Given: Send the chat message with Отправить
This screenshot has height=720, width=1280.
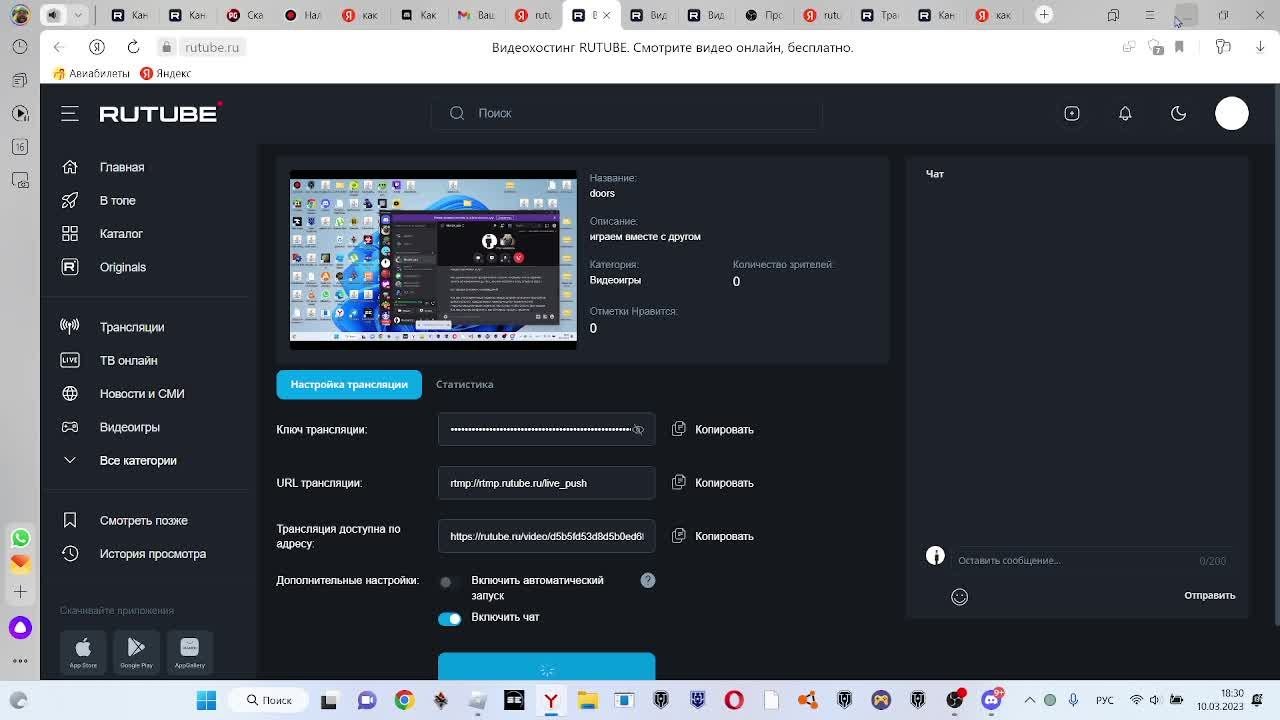Looking at the screenshot, I should coord(1210,595).
